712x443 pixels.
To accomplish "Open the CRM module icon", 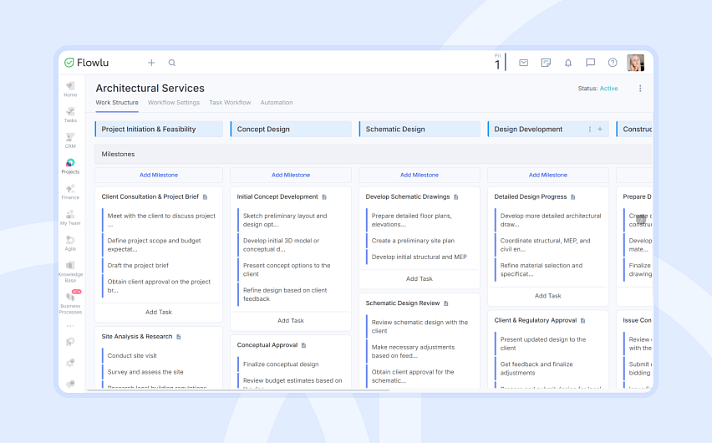I will coord(70,140).
